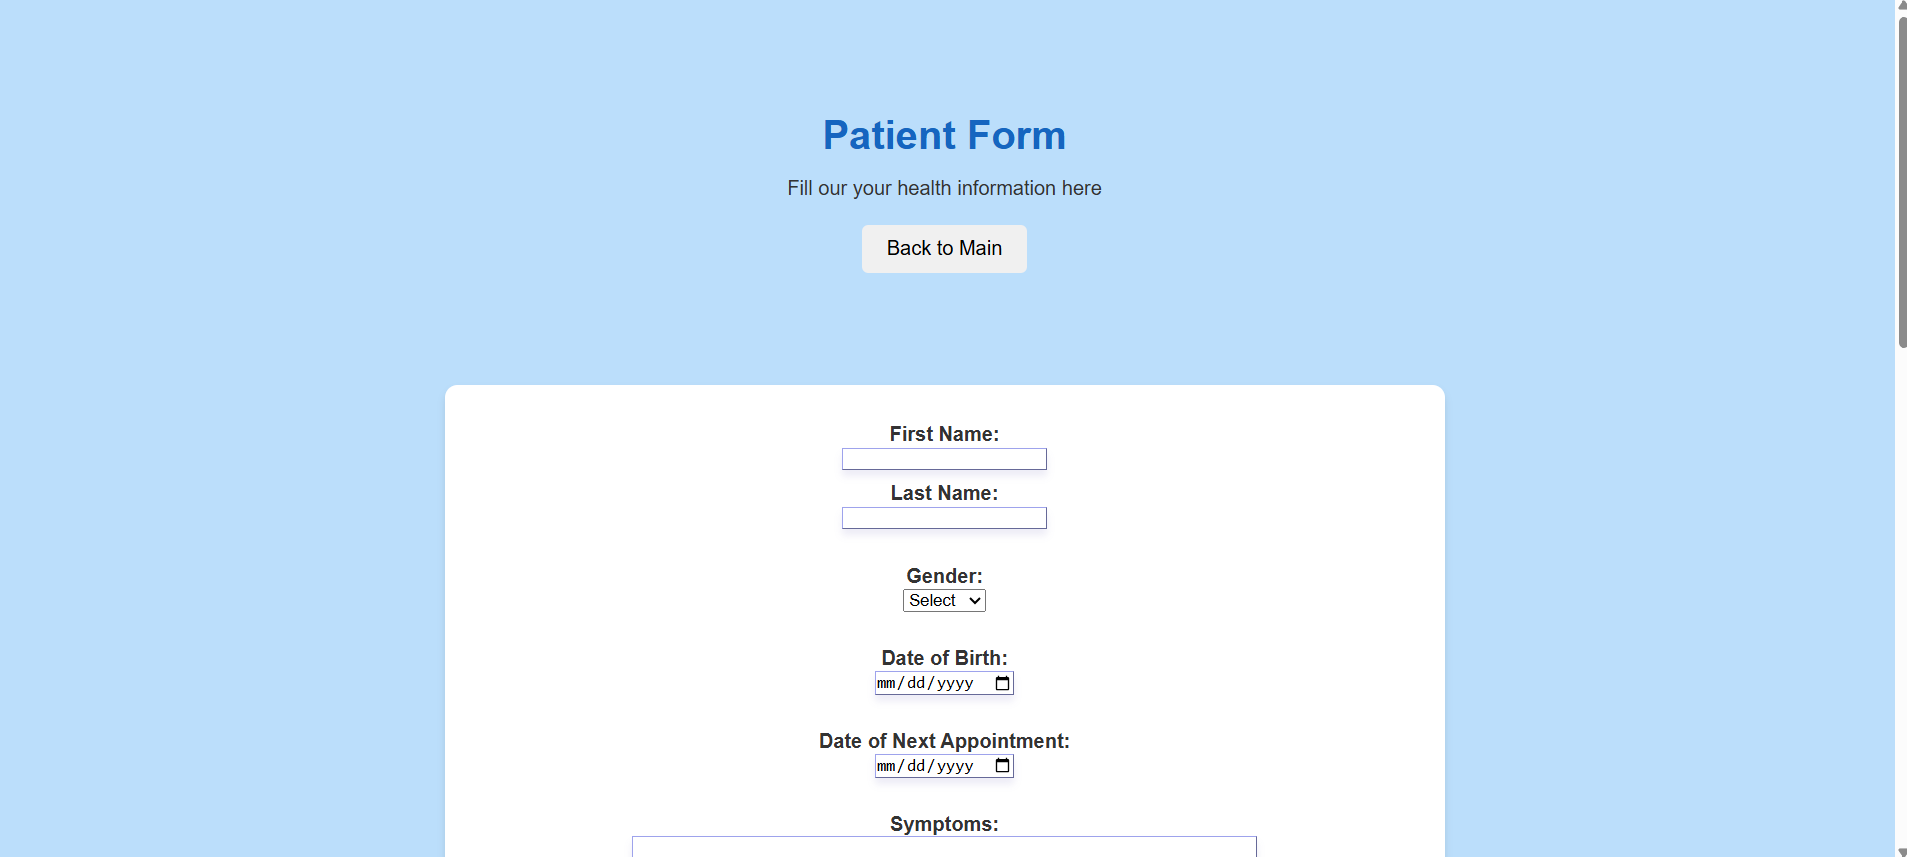The image size is (1907, 857).
Task: Click the Gender label text
Action: (x=944, y=576)
